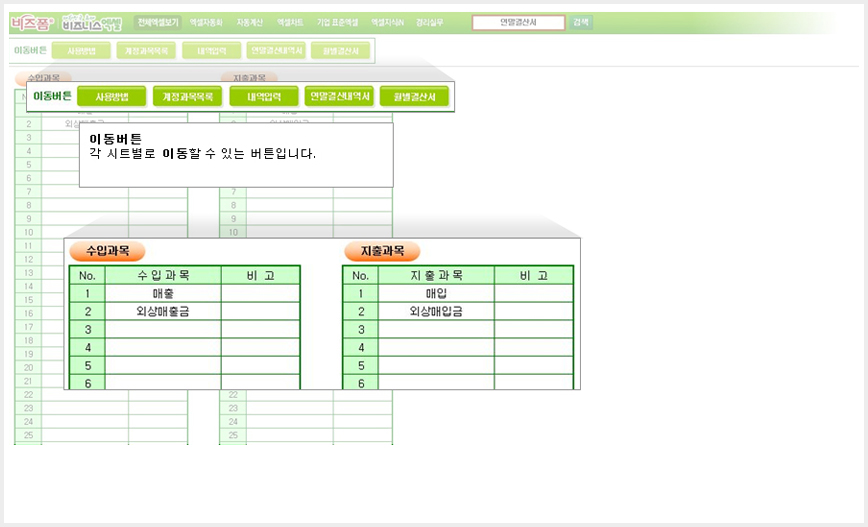The height and width of the screenshot is (527, 868).
Task: Click row number 25 in left background table
Action: coord(28,435)
